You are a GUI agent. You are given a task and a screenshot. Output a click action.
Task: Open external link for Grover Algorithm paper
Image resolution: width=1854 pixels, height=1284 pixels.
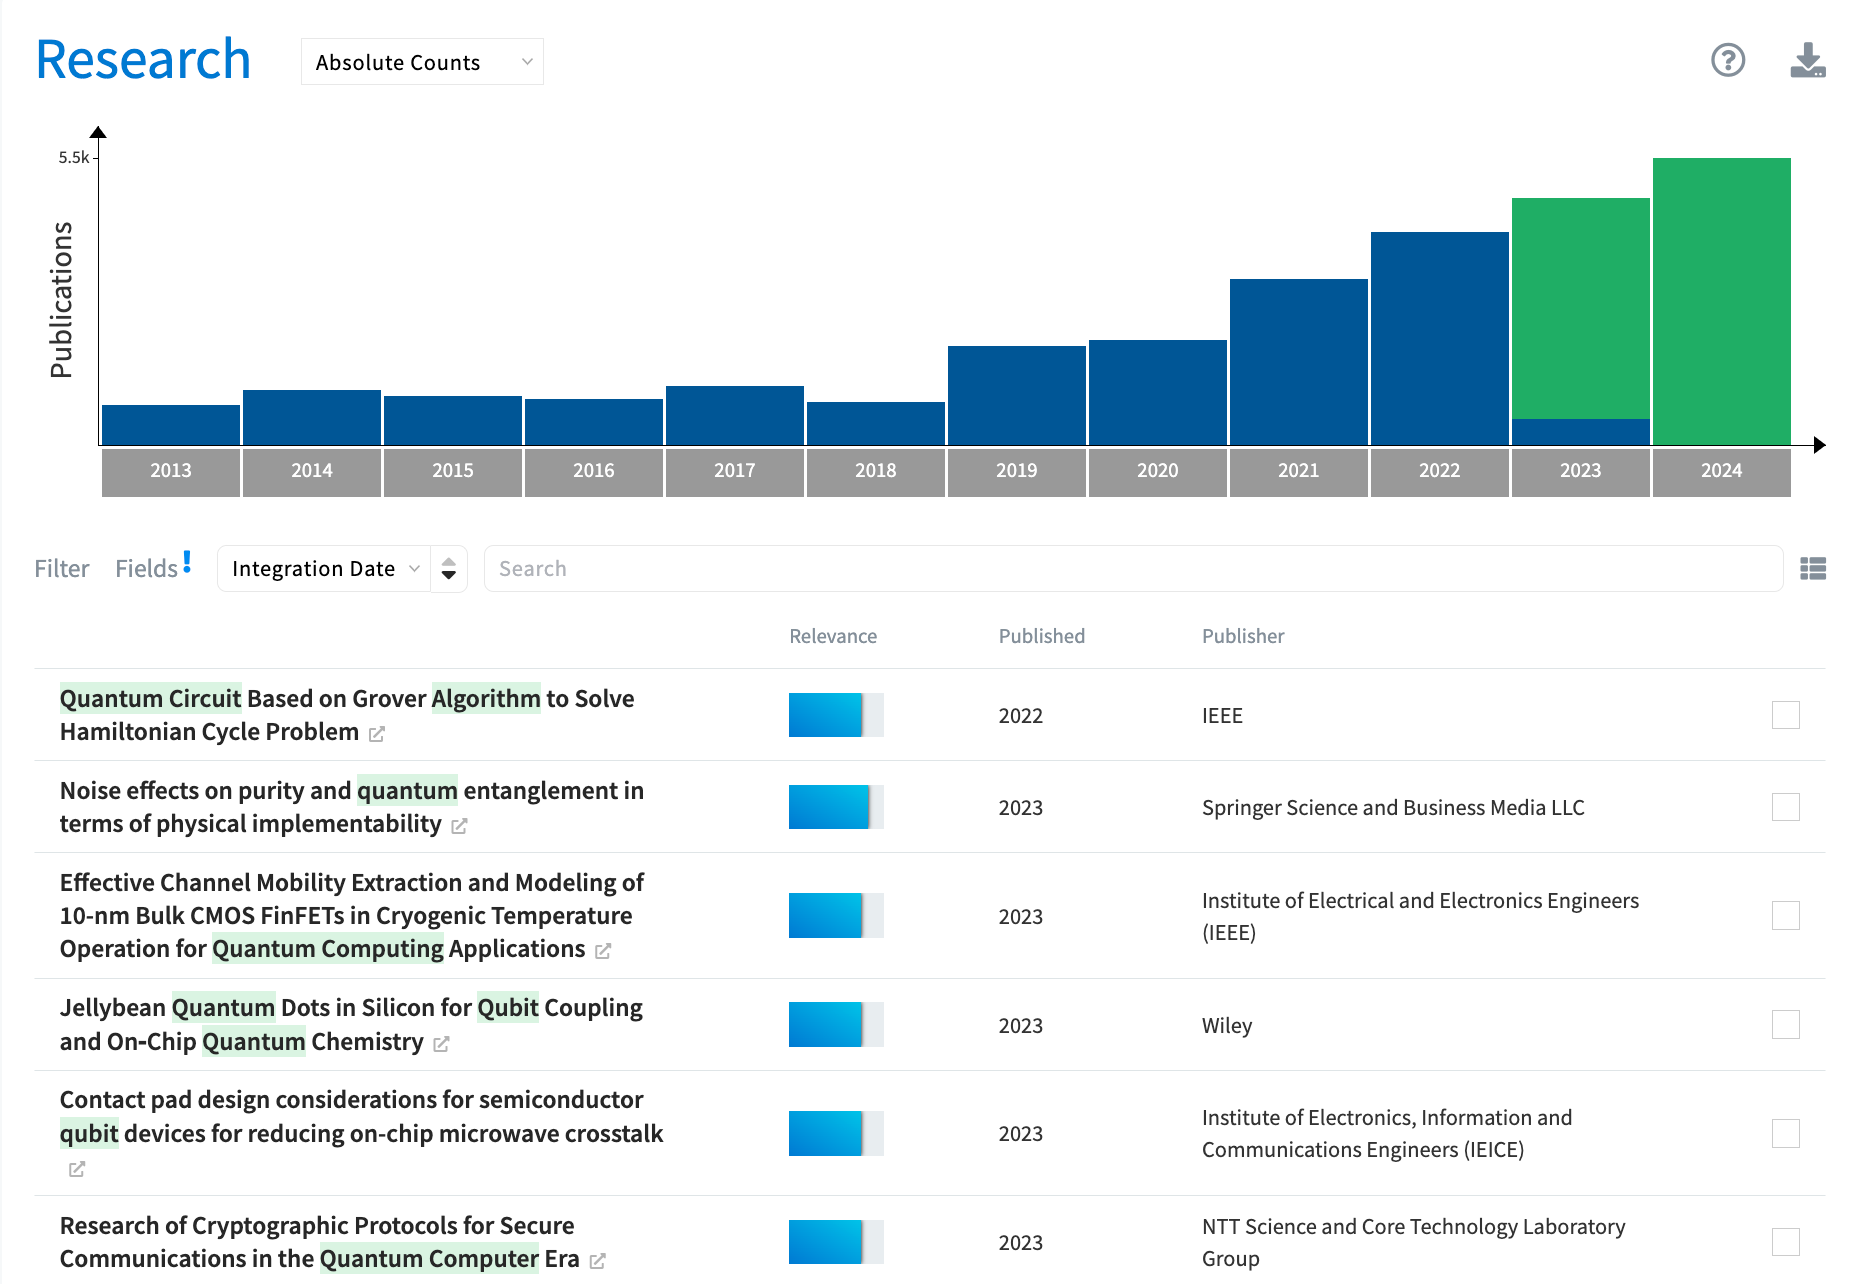377,734
